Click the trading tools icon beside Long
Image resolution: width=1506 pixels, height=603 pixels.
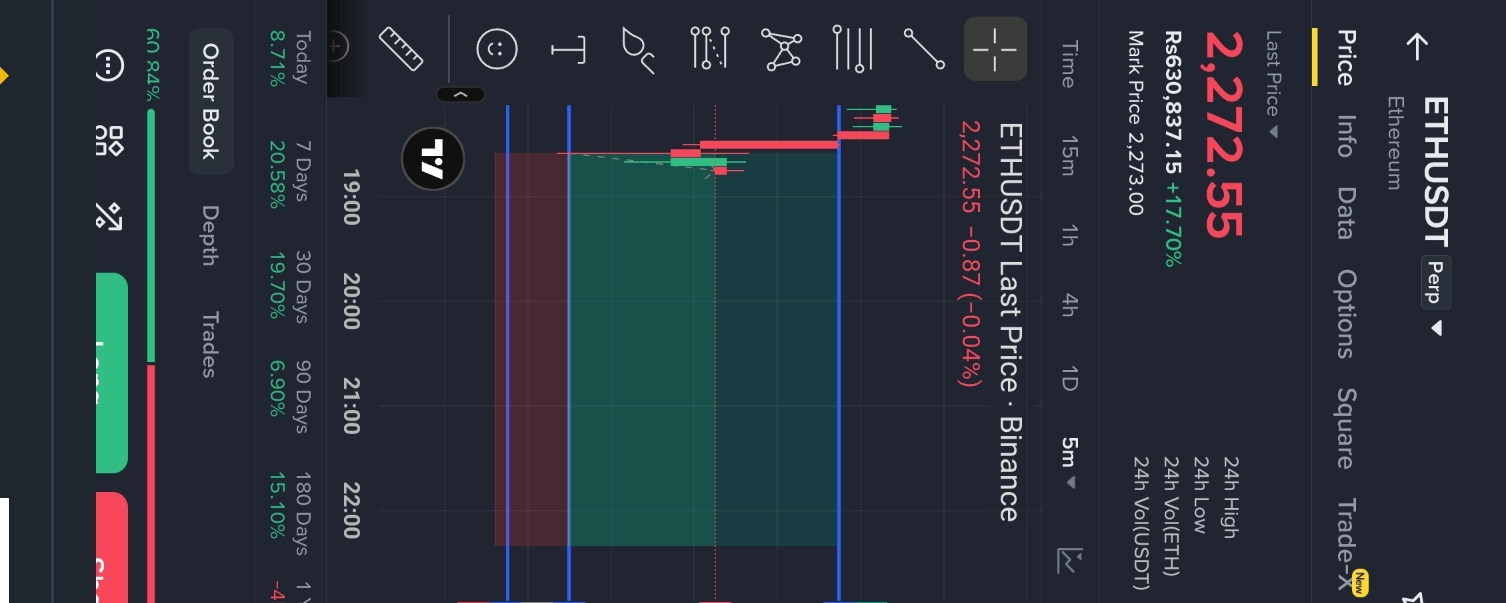point(108,215)
